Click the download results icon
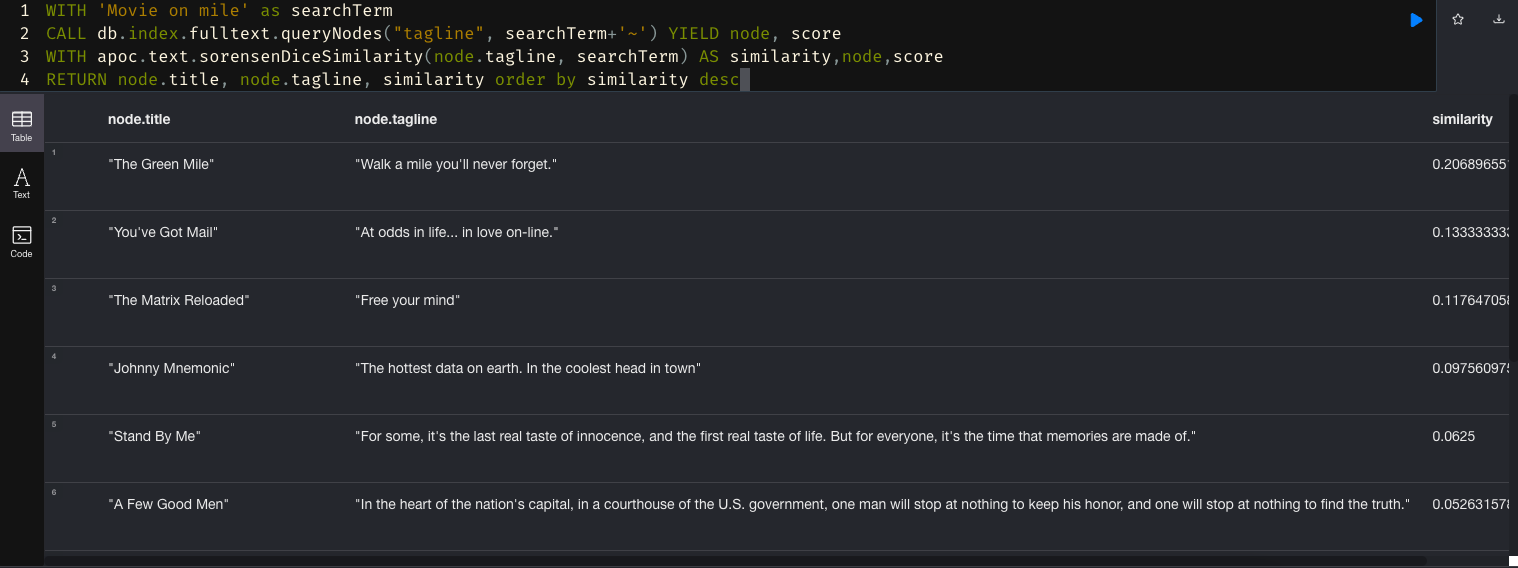This screenshot has width=1518, height=568. [x=1498, y=20]
